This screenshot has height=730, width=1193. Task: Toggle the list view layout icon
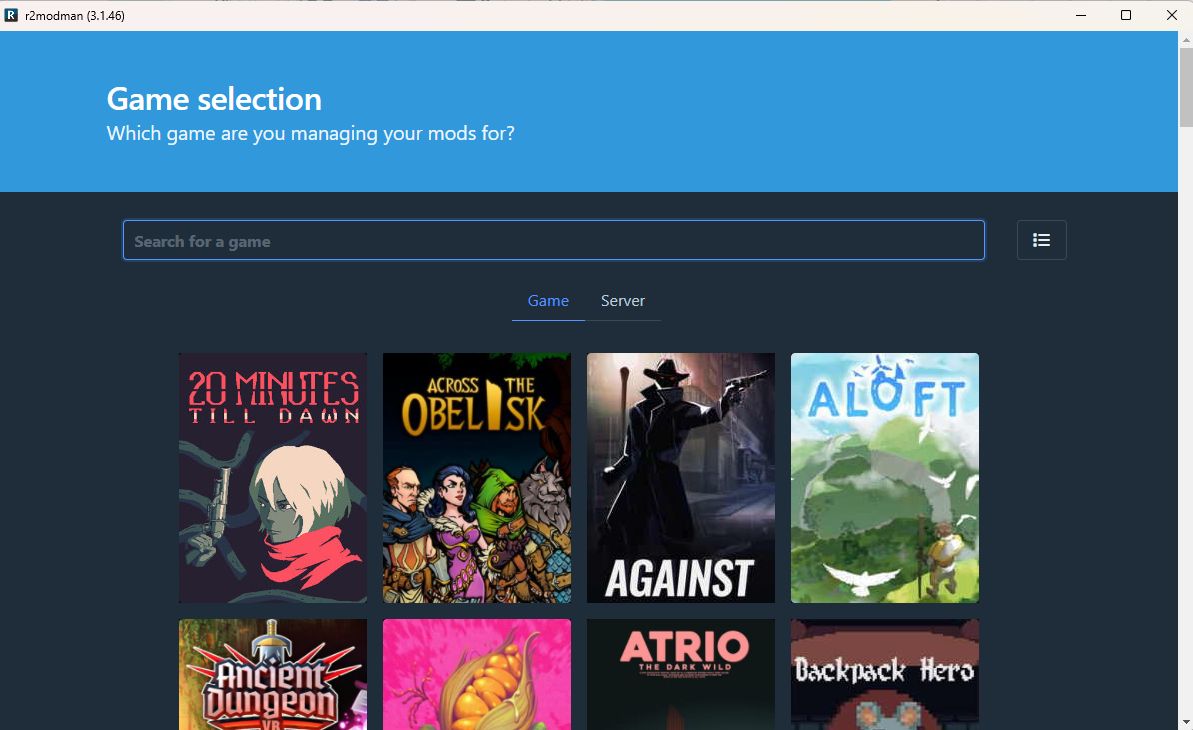pos(1041,240)
